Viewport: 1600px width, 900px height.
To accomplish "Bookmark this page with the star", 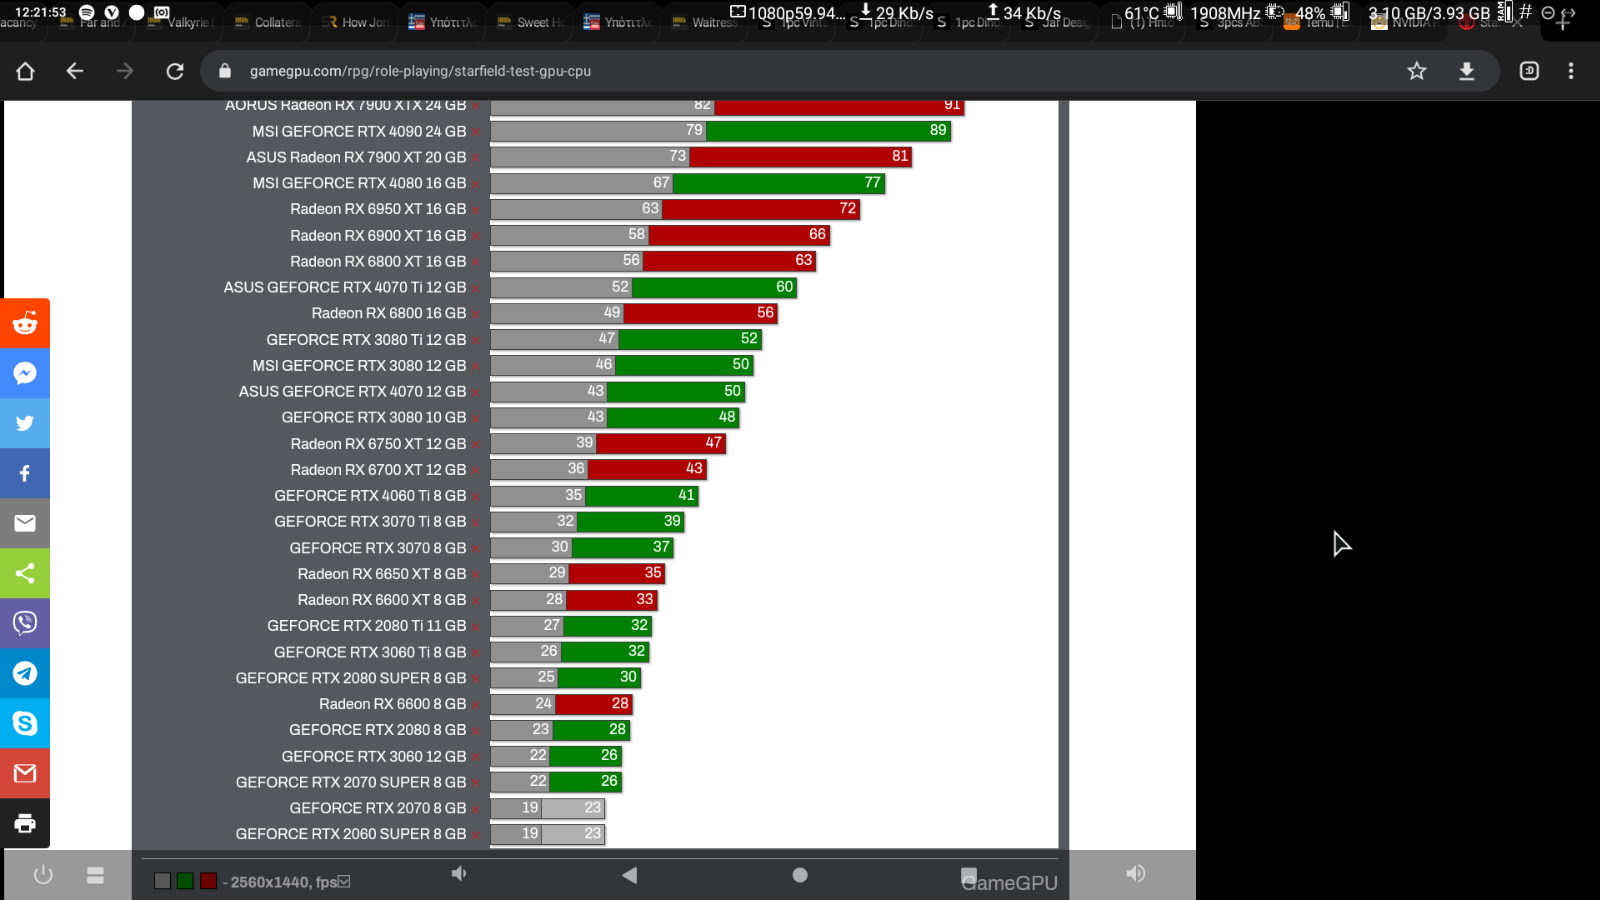I will point(1417,71).
